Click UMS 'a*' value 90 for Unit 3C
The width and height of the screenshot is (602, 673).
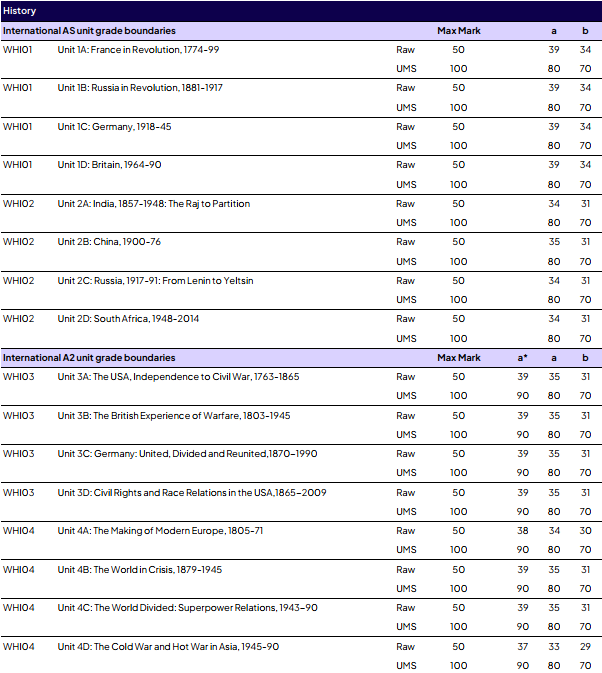point(522,473)
